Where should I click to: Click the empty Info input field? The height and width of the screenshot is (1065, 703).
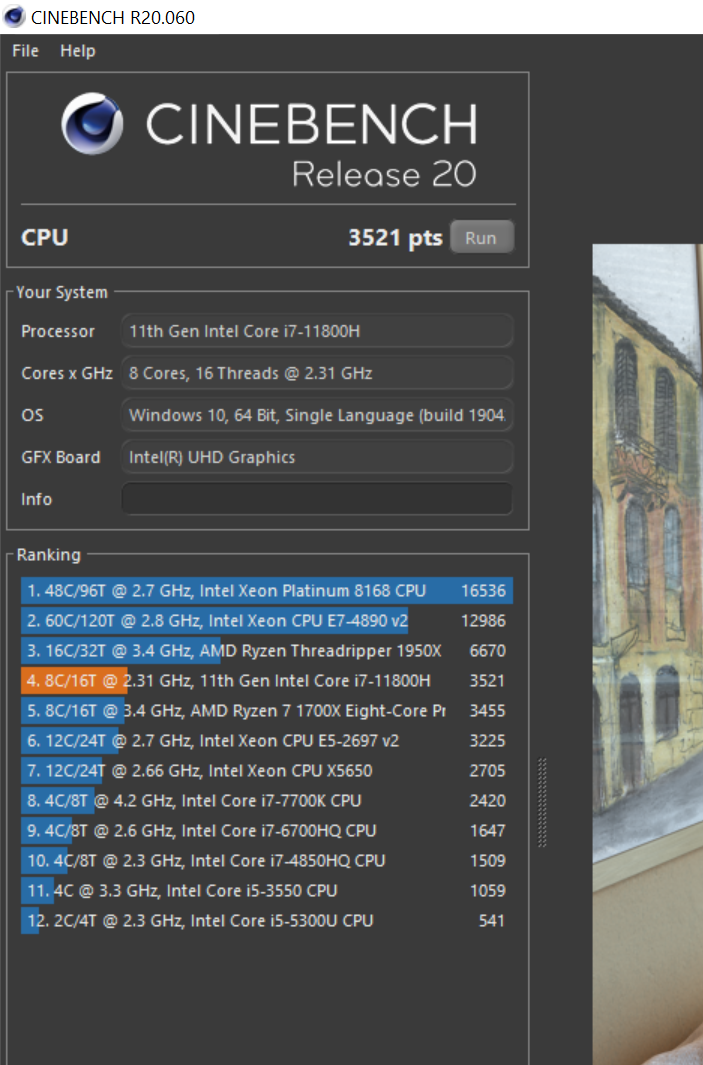tap(317, 499)
